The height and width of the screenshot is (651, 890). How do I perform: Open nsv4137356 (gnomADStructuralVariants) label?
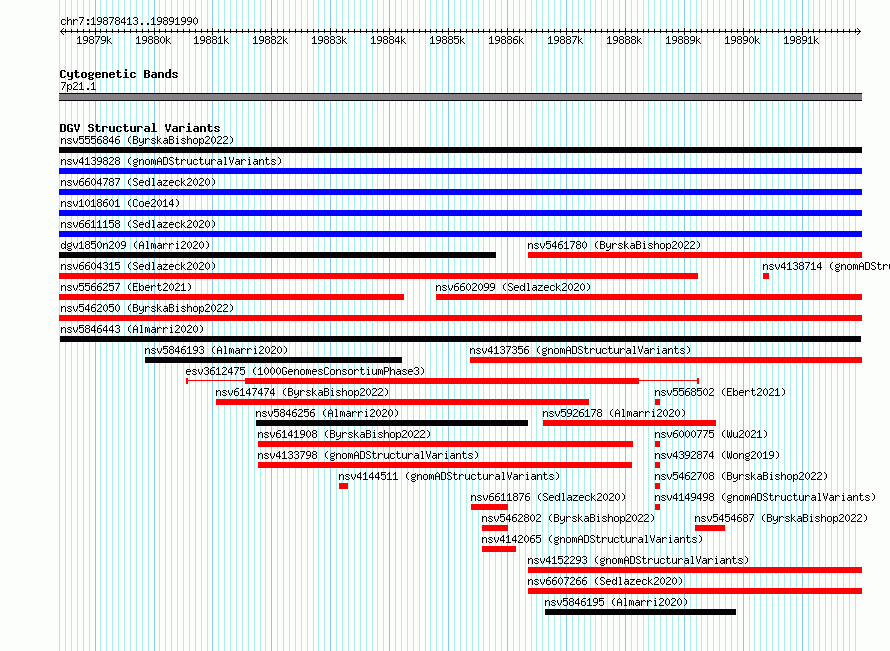(580, 350)
